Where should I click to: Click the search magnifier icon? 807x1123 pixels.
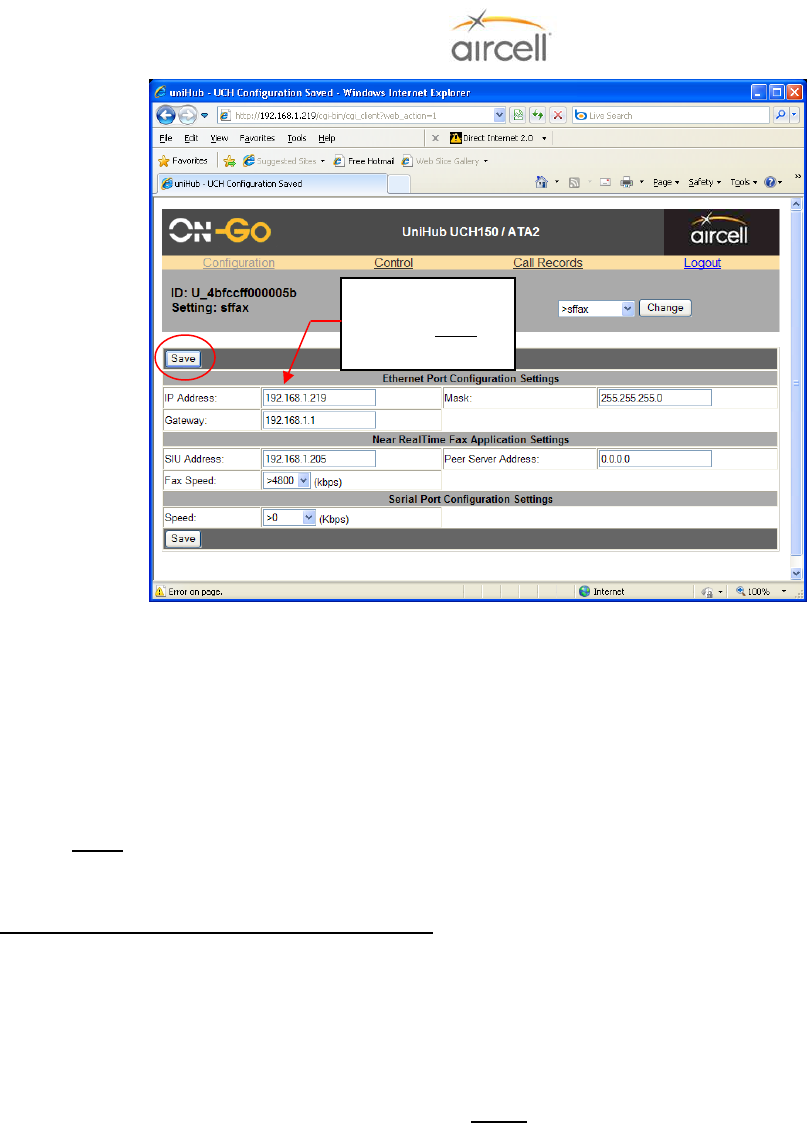[x=780, y=115]
